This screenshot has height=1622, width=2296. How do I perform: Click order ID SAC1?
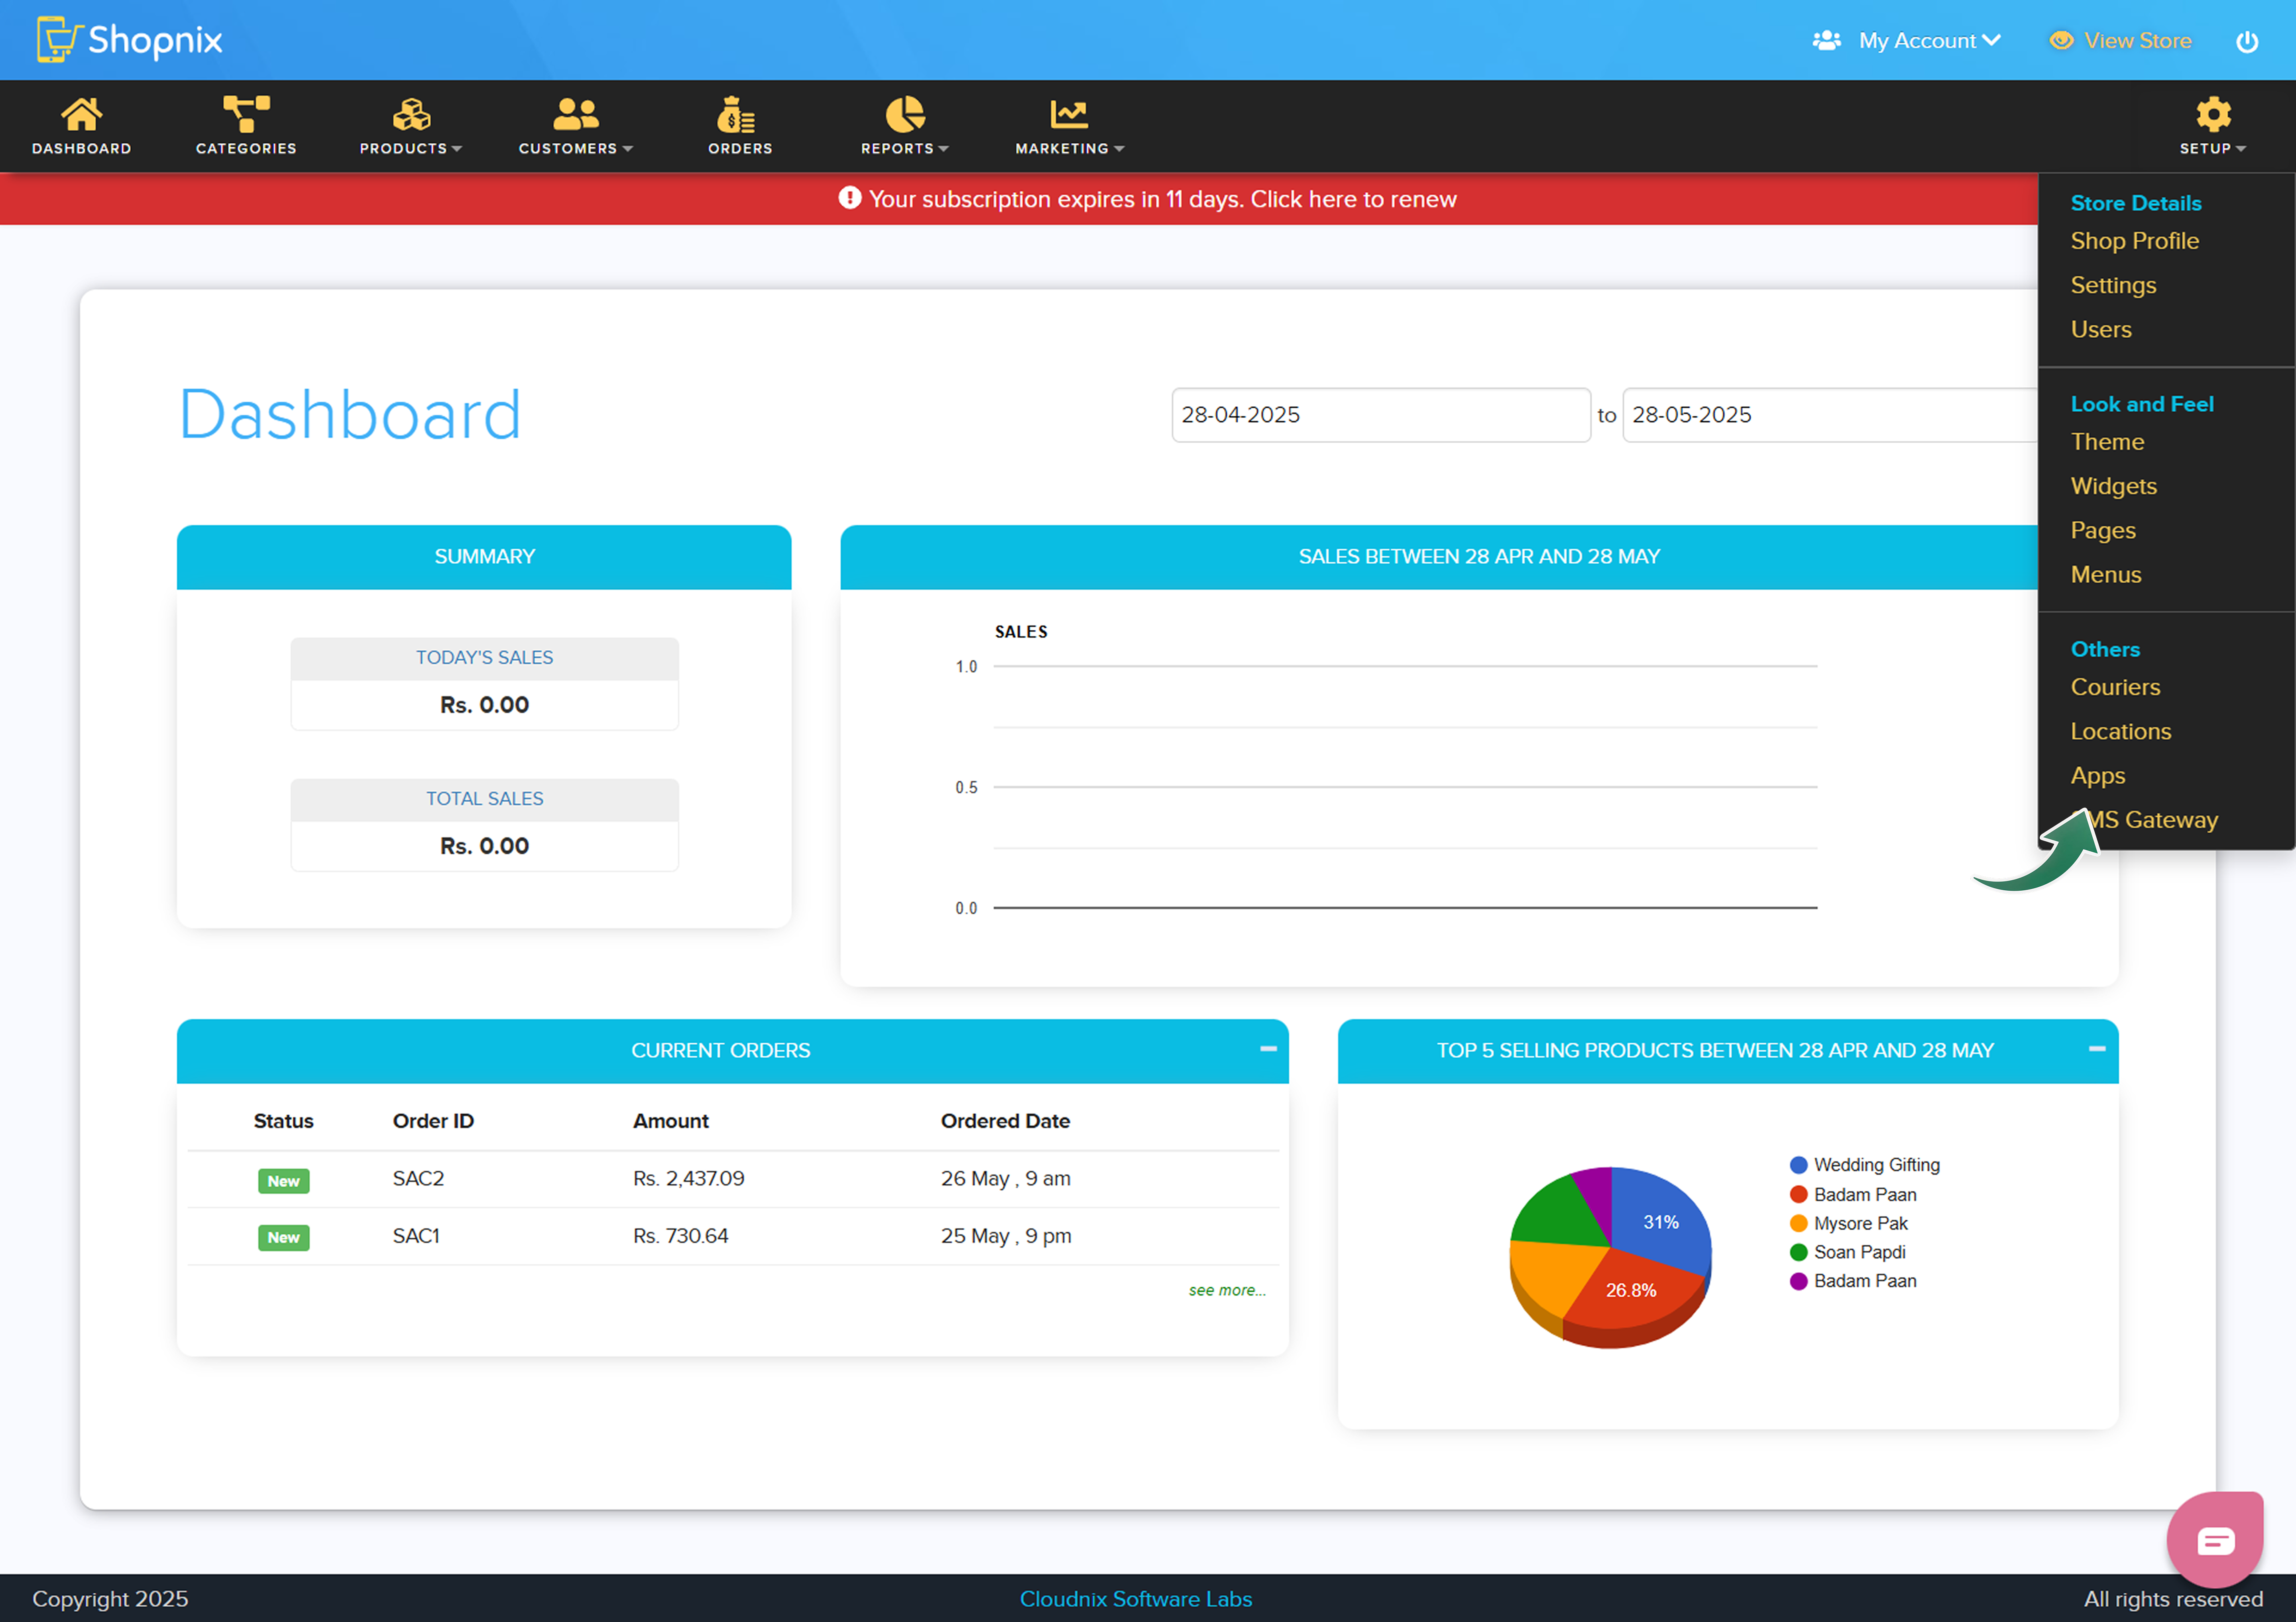tap(416, 1236)
